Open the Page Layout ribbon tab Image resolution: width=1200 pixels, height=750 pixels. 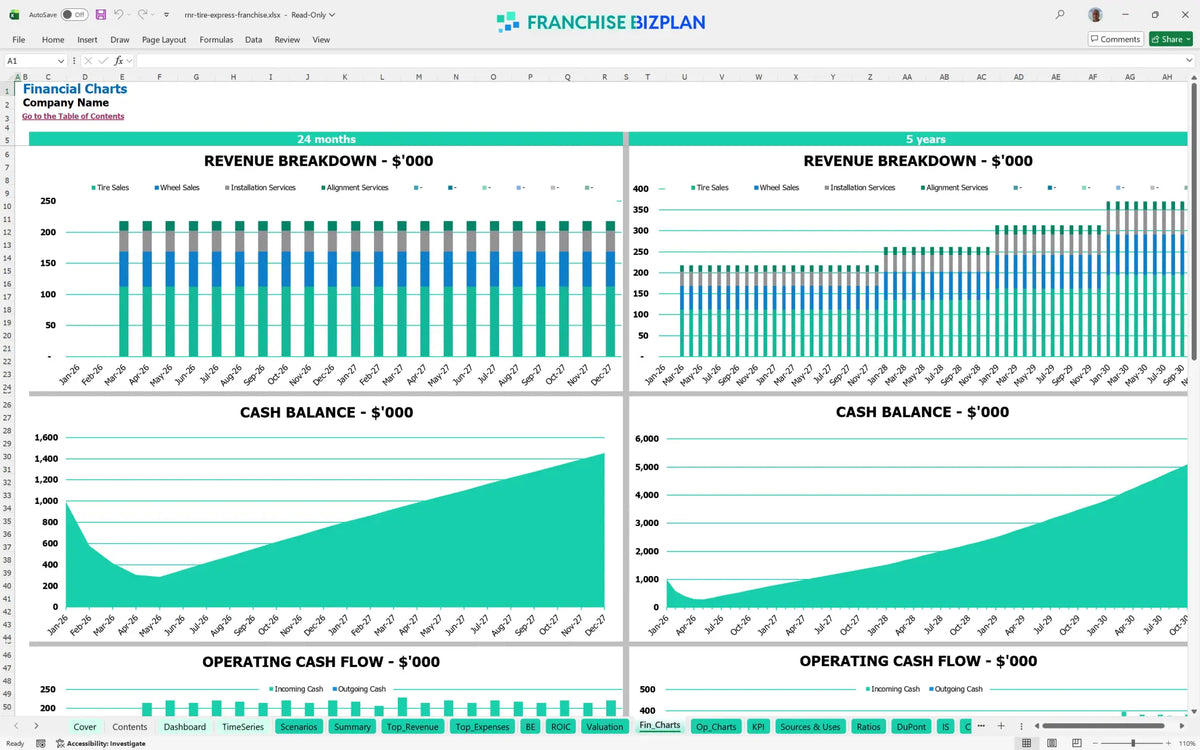pos(164,39)
